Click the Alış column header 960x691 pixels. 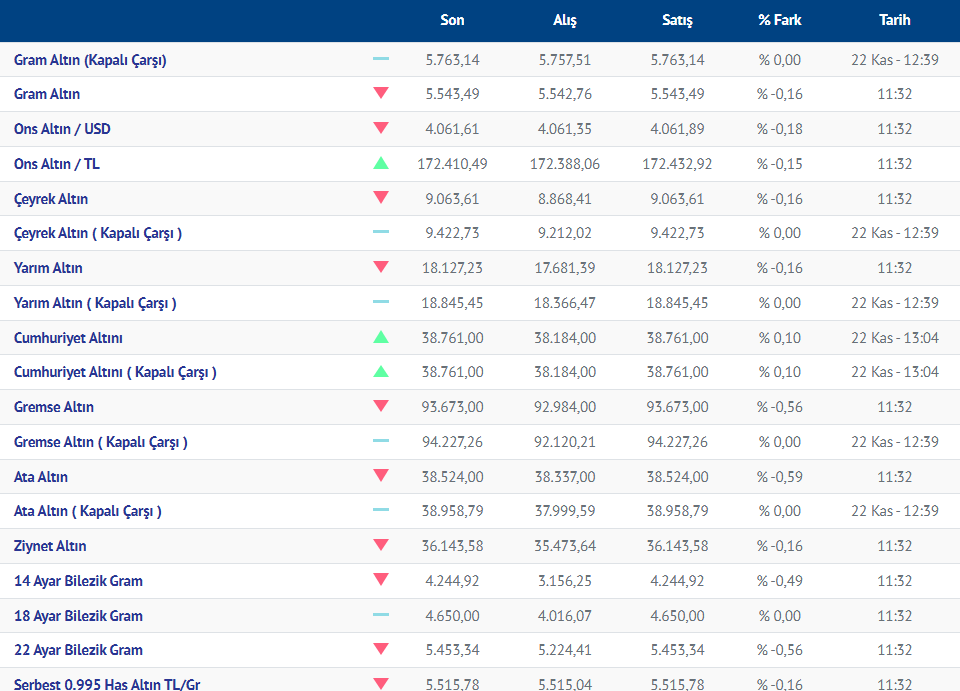(x=565, y=20)
